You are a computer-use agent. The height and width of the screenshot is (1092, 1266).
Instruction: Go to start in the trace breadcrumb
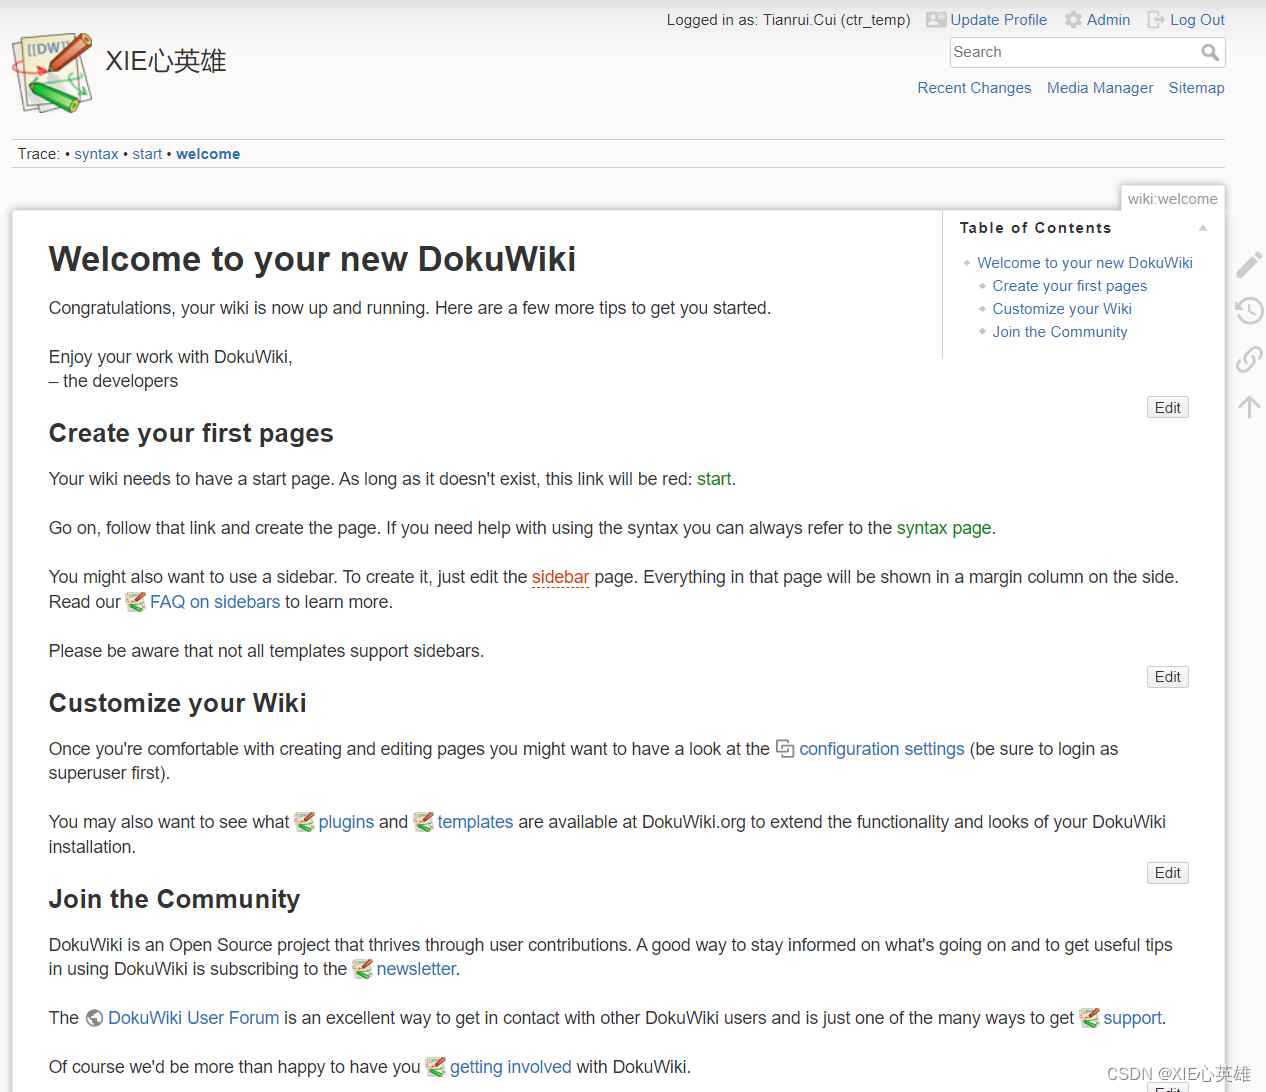[147, 154]
